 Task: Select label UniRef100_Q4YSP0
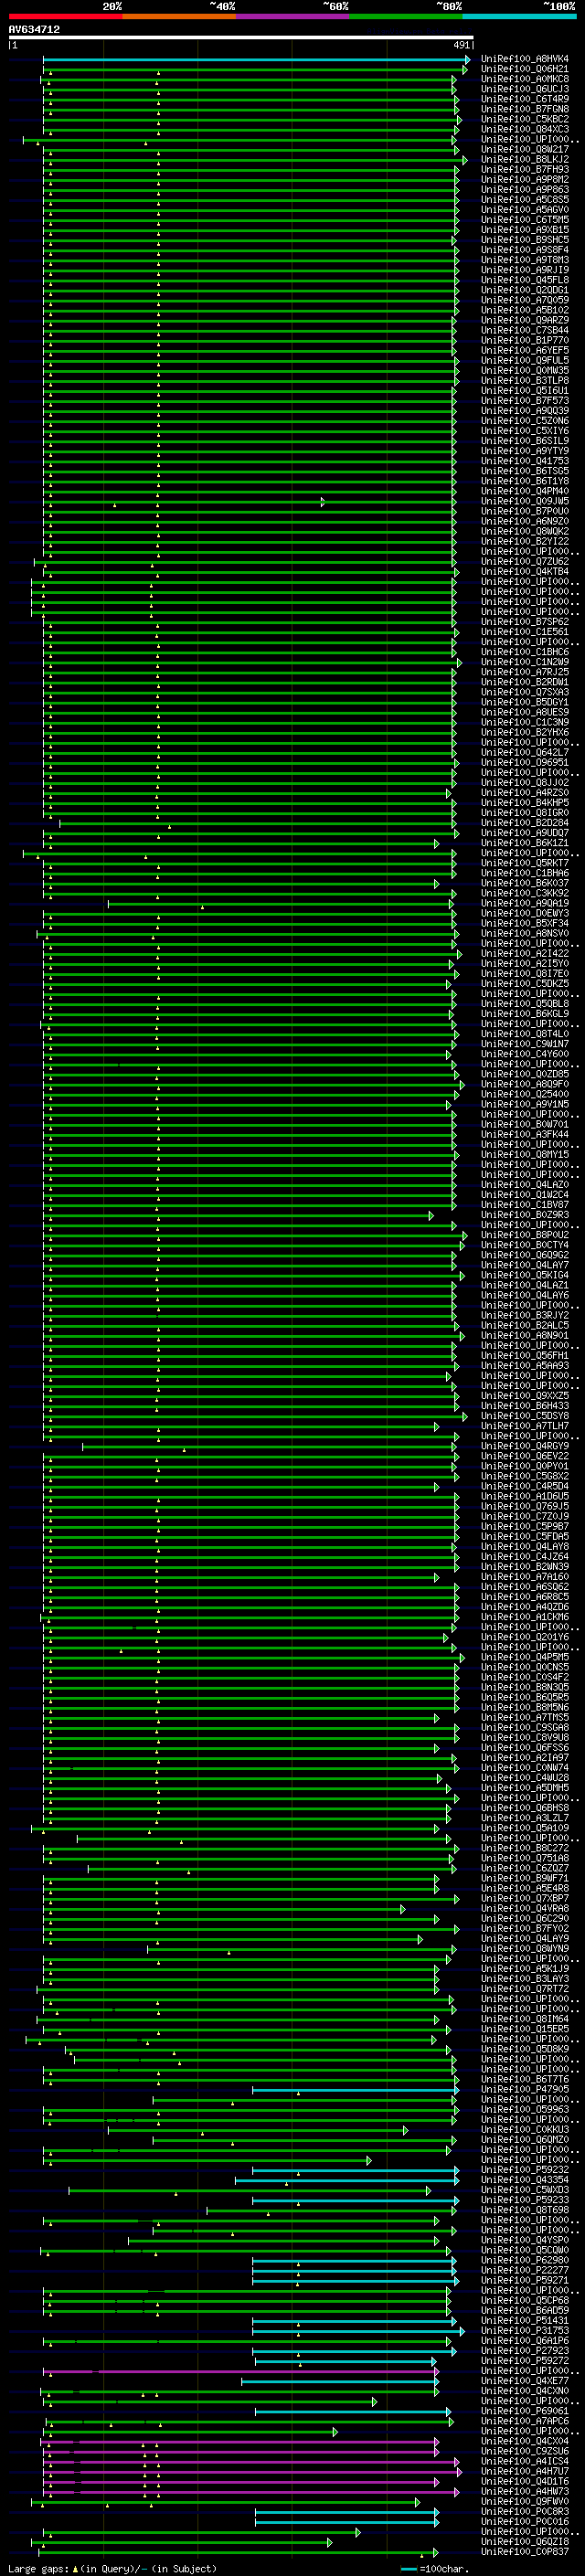click(x=524, y=2240)
